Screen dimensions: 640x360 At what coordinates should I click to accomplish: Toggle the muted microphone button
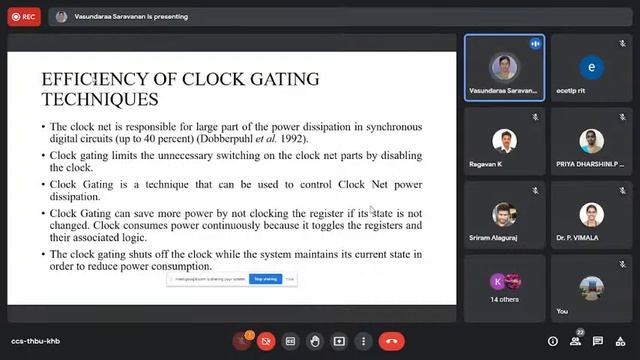click(242, 341)
